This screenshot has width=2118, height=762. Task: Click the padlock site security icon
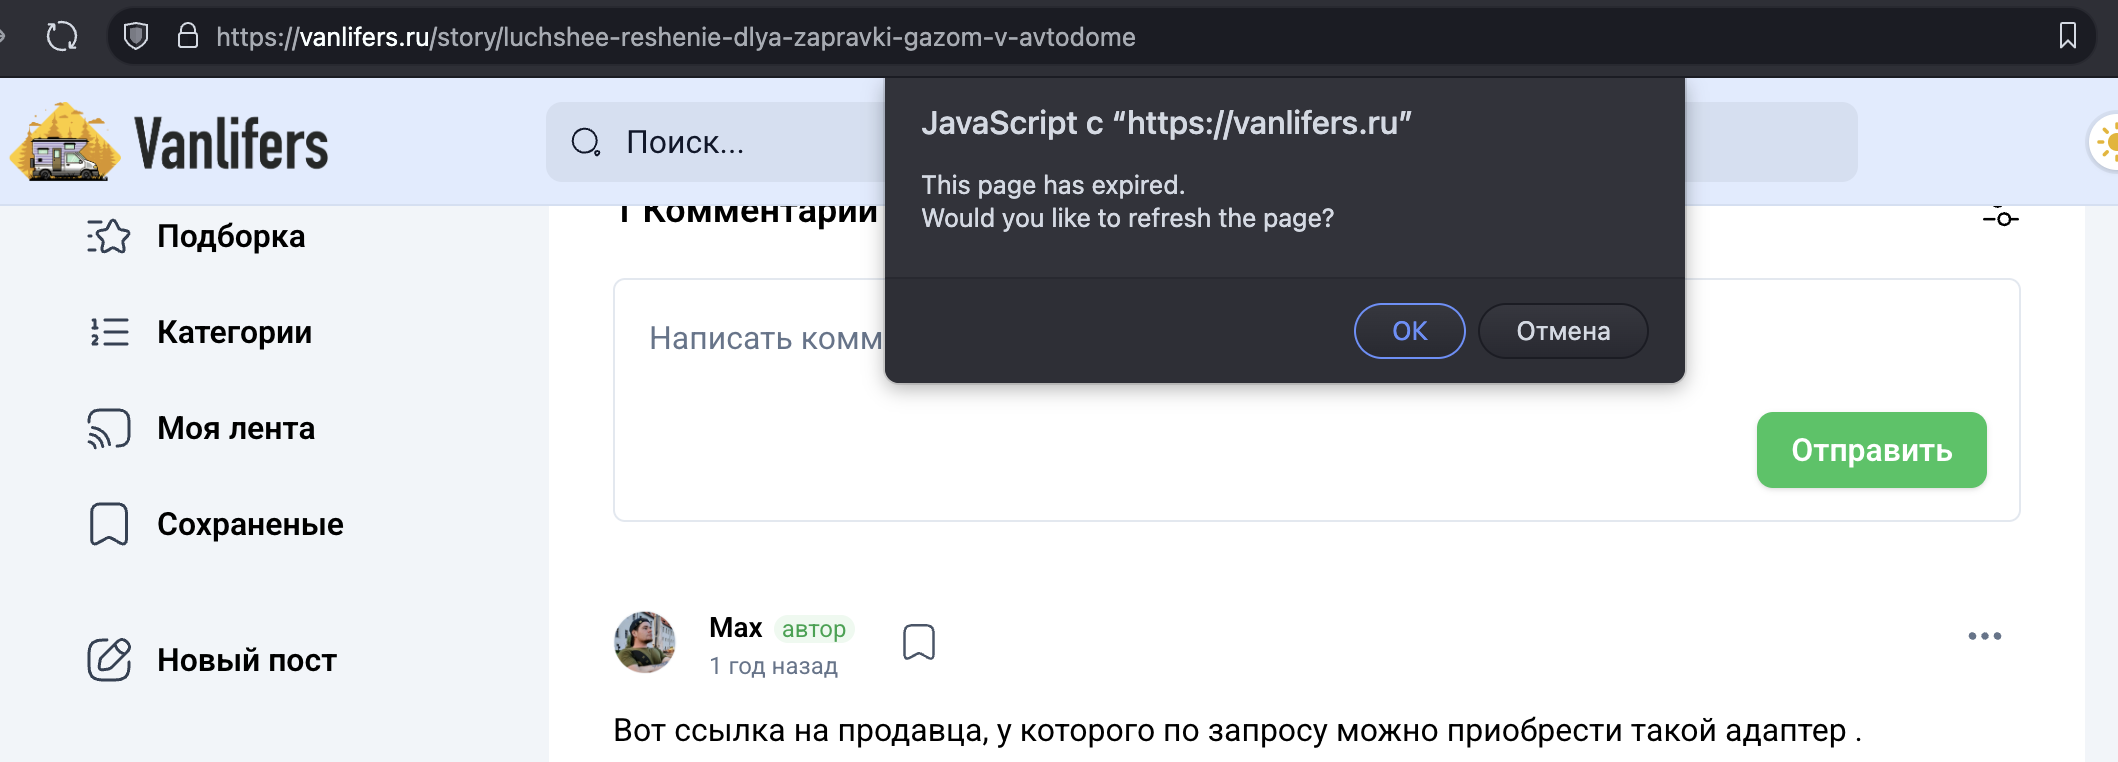187,37
